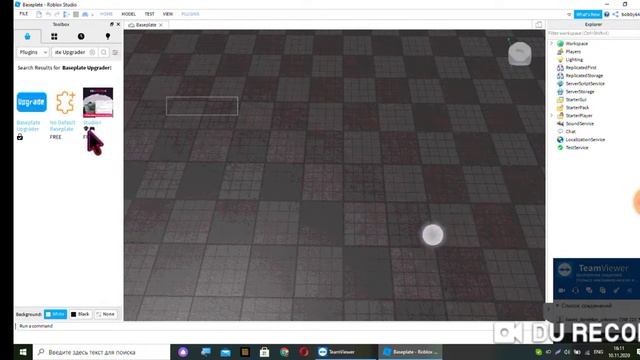Image resolution: width=640 pixels, height=360 pixels.
Task: Click the Windows Start button
Action: [x=23, y=352]
